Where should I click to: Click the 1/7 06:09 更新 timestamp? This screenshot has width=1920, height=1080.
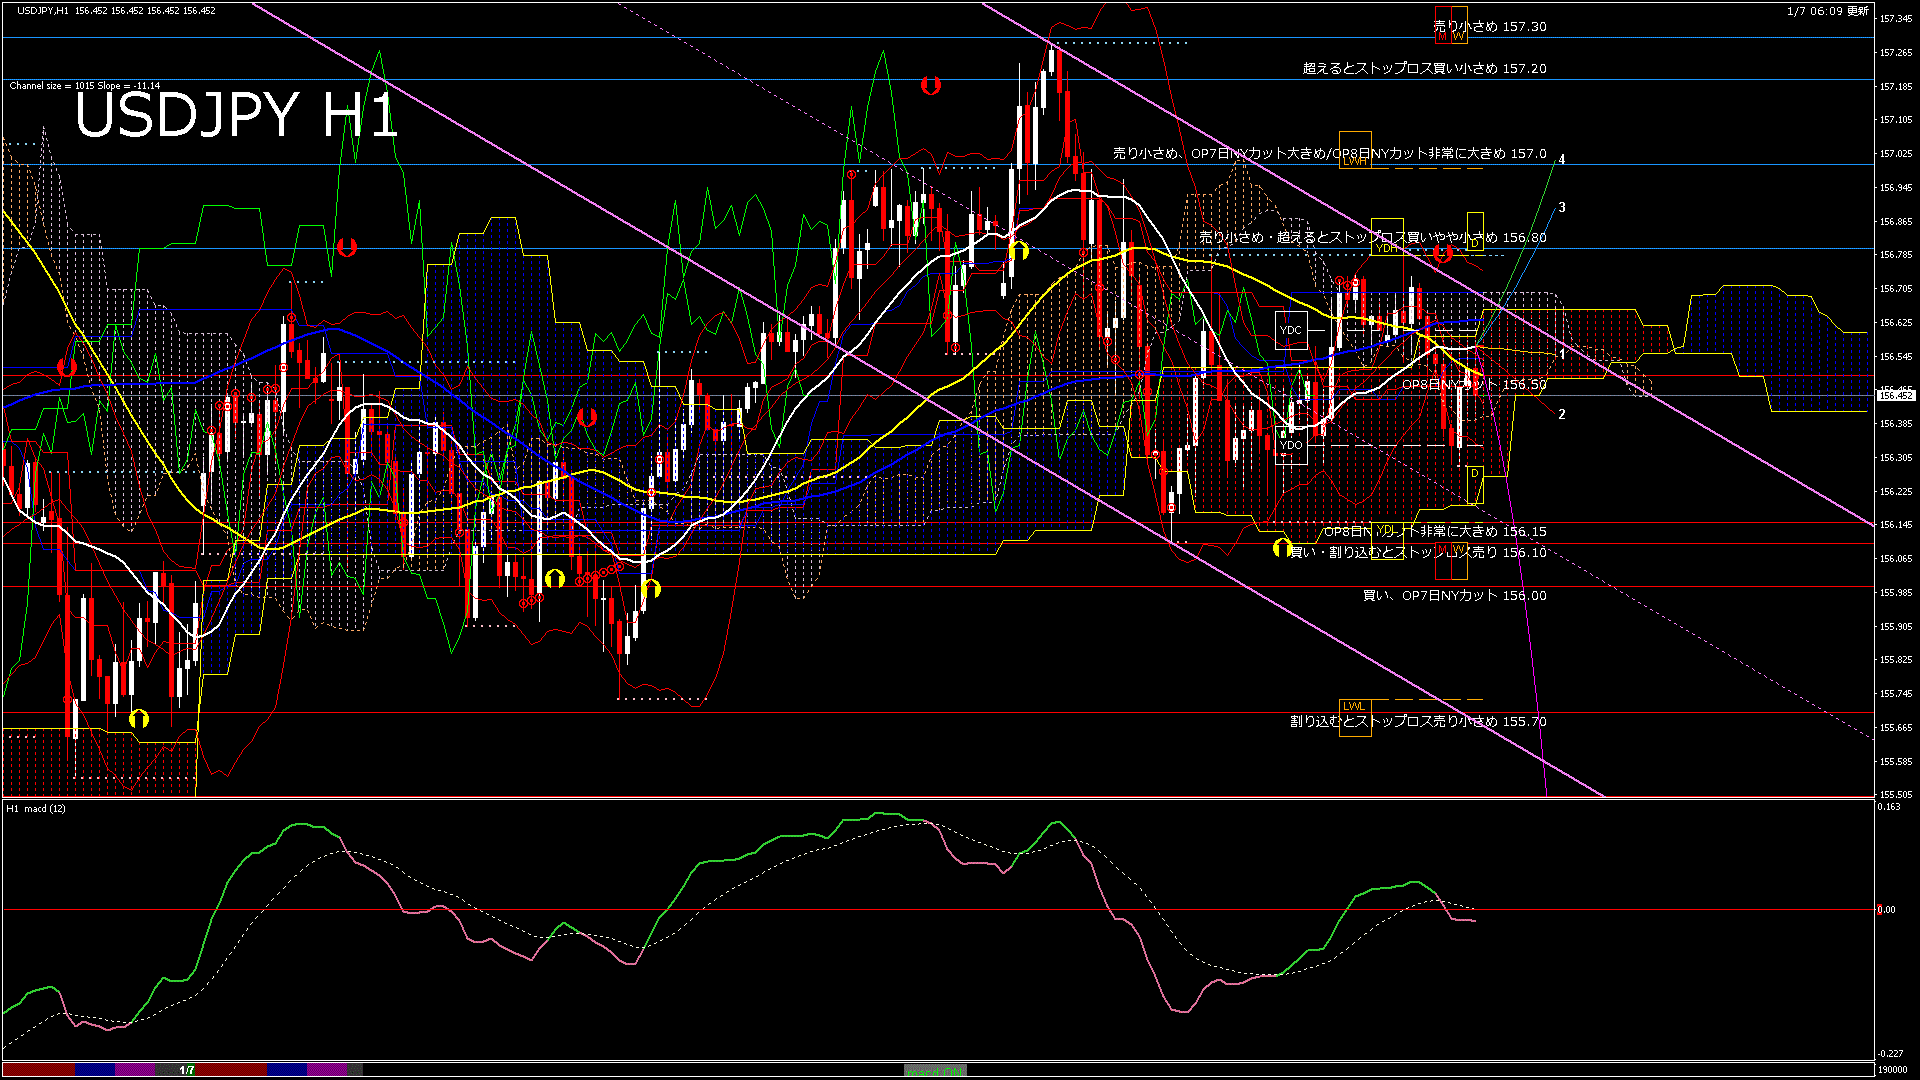coord(1827,11)
